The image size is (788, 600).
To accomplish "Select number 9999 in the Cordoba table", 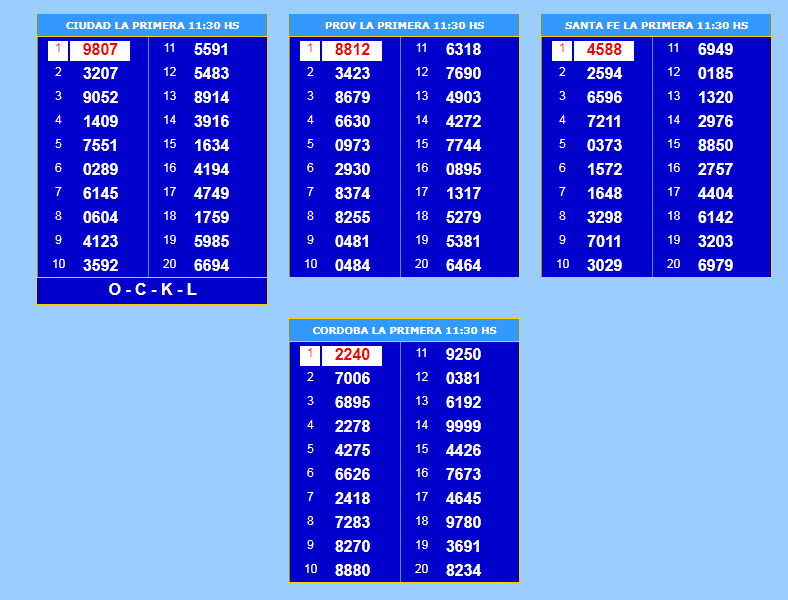I will [463, 426].
